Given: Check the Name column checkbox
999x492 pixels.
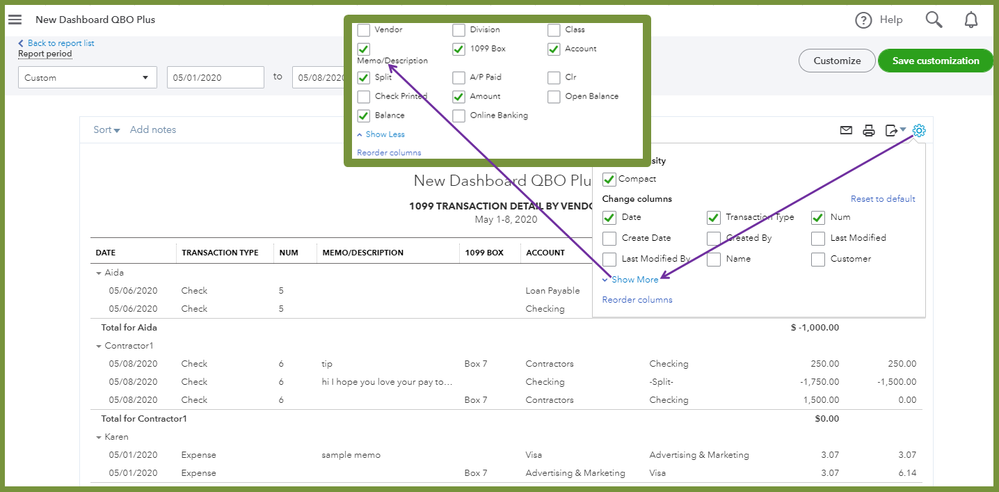Looking at the screenshot, I should pos(714,259).
